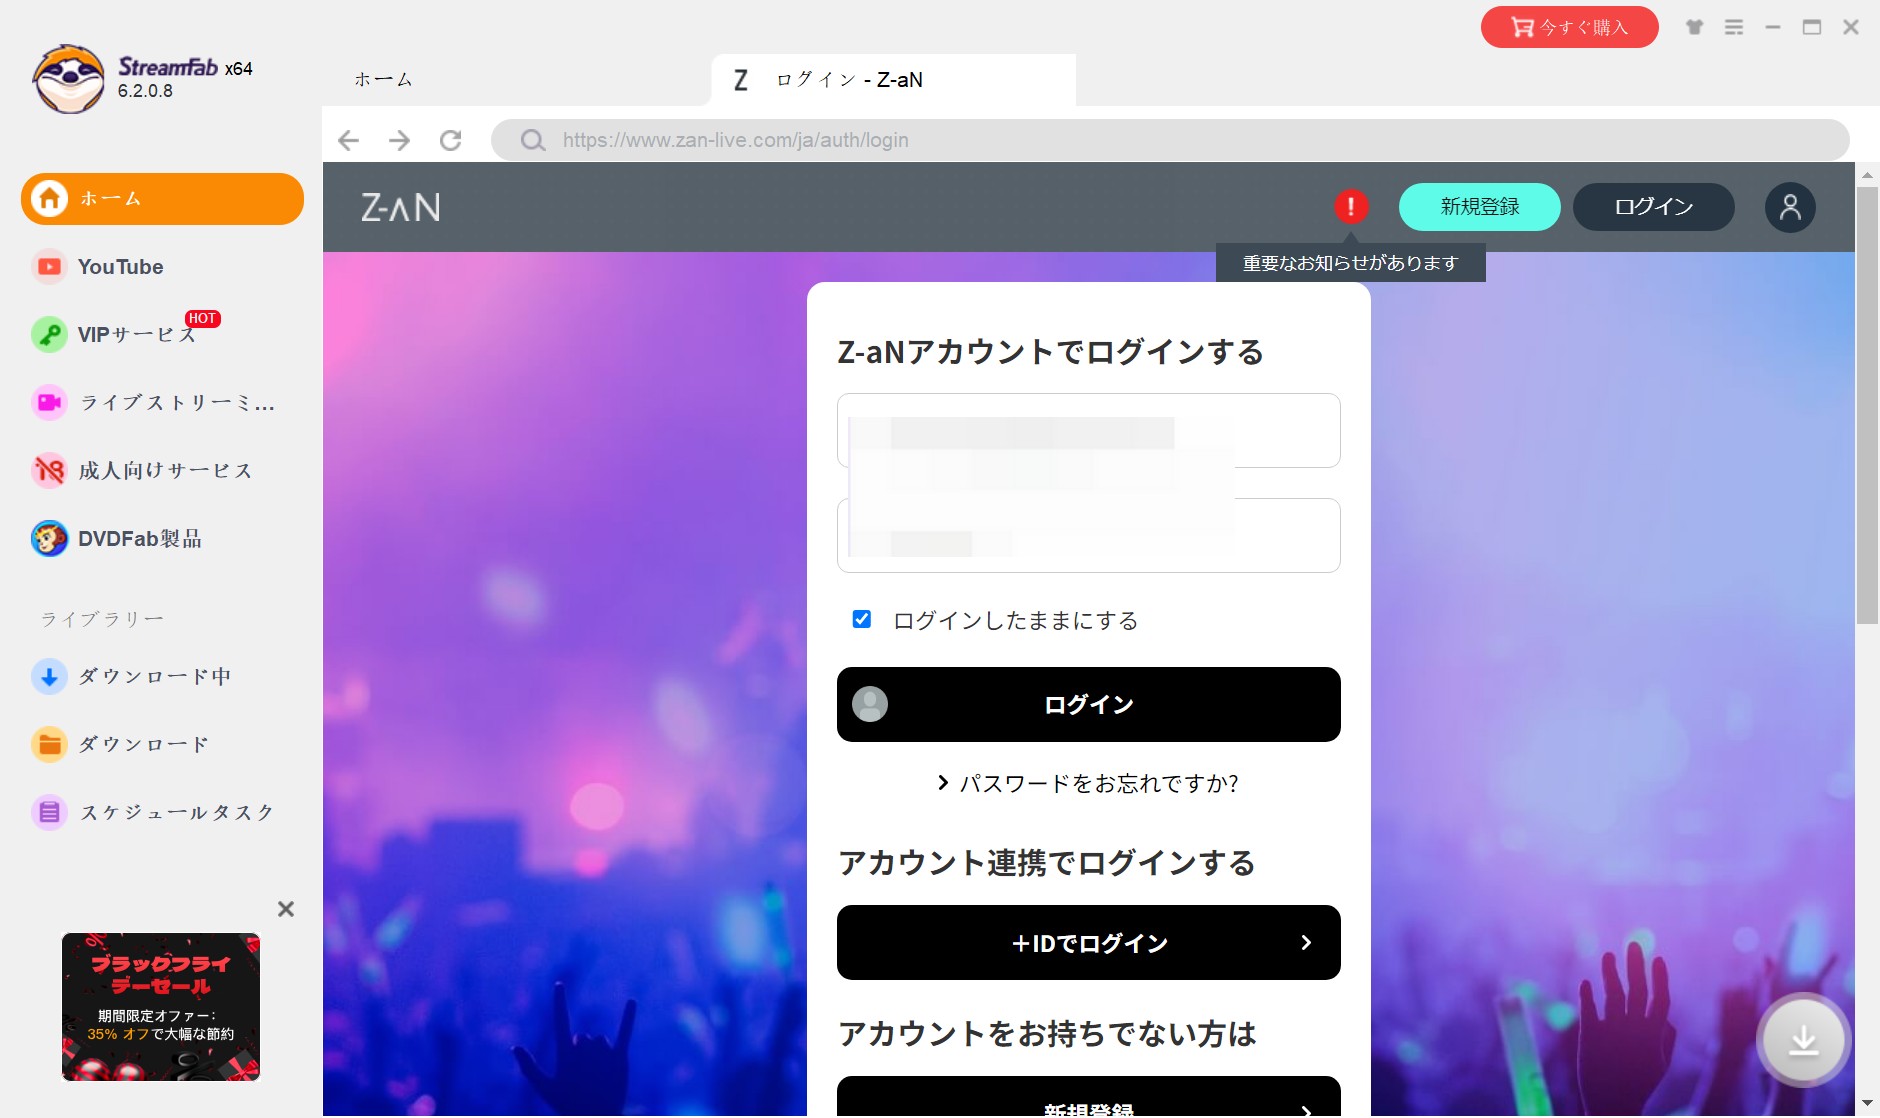Click the URL address bar
Image resolution: width=1880 pixels, height=1118 pixels.
(x=1170, y=140)
